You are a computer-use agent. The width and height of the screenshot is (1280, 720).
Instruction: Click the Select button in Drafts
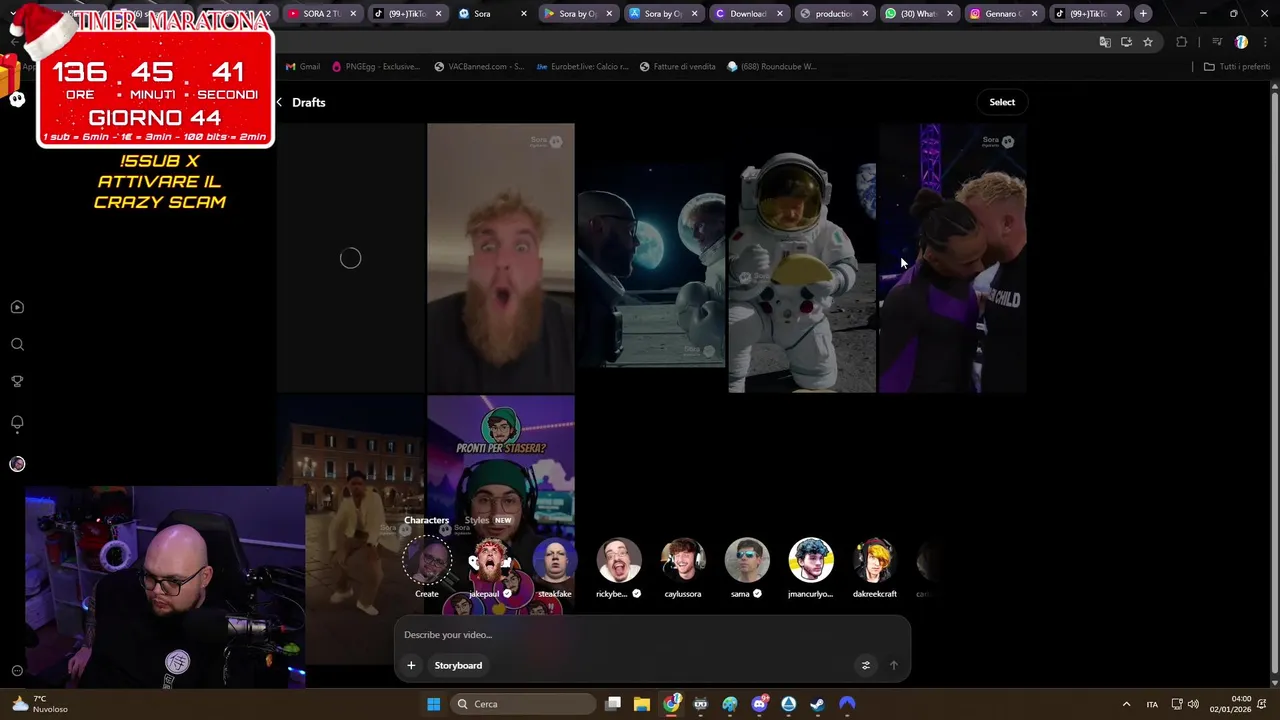click(1001, 102)
